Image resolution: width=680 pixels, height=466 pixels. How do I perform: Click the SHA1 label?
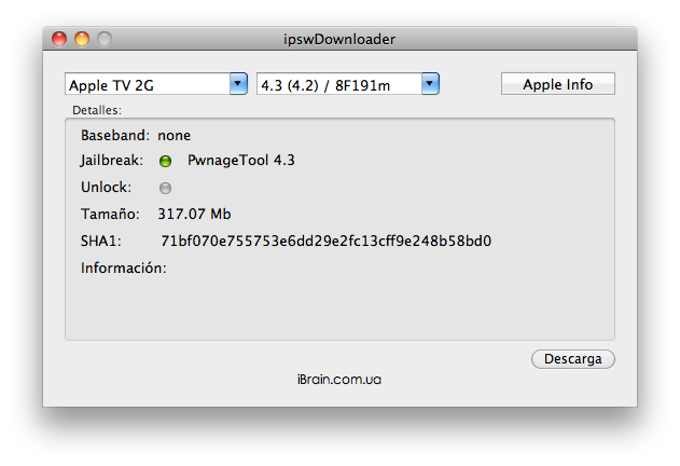tap(101, 241)
